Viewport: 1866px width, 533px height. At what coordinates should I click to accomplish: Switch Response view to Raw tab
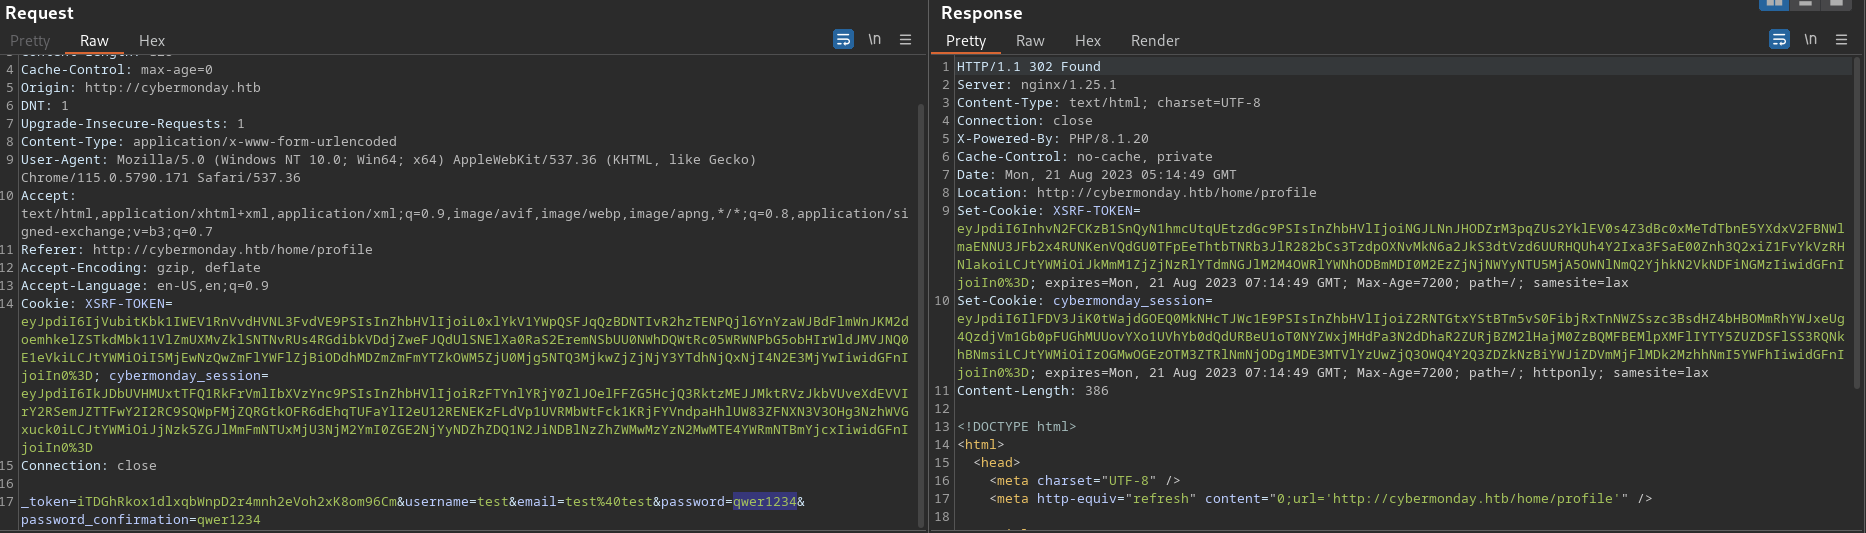[x=1030, y=41]
